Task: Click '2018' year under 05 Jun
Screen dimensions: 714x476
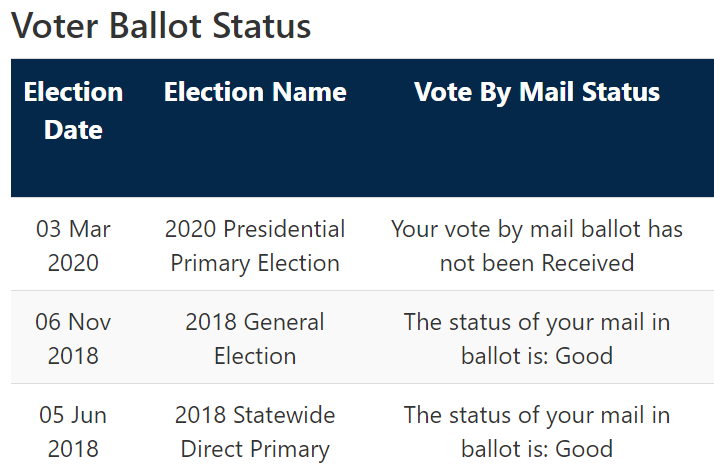Action: pos(73,449)
